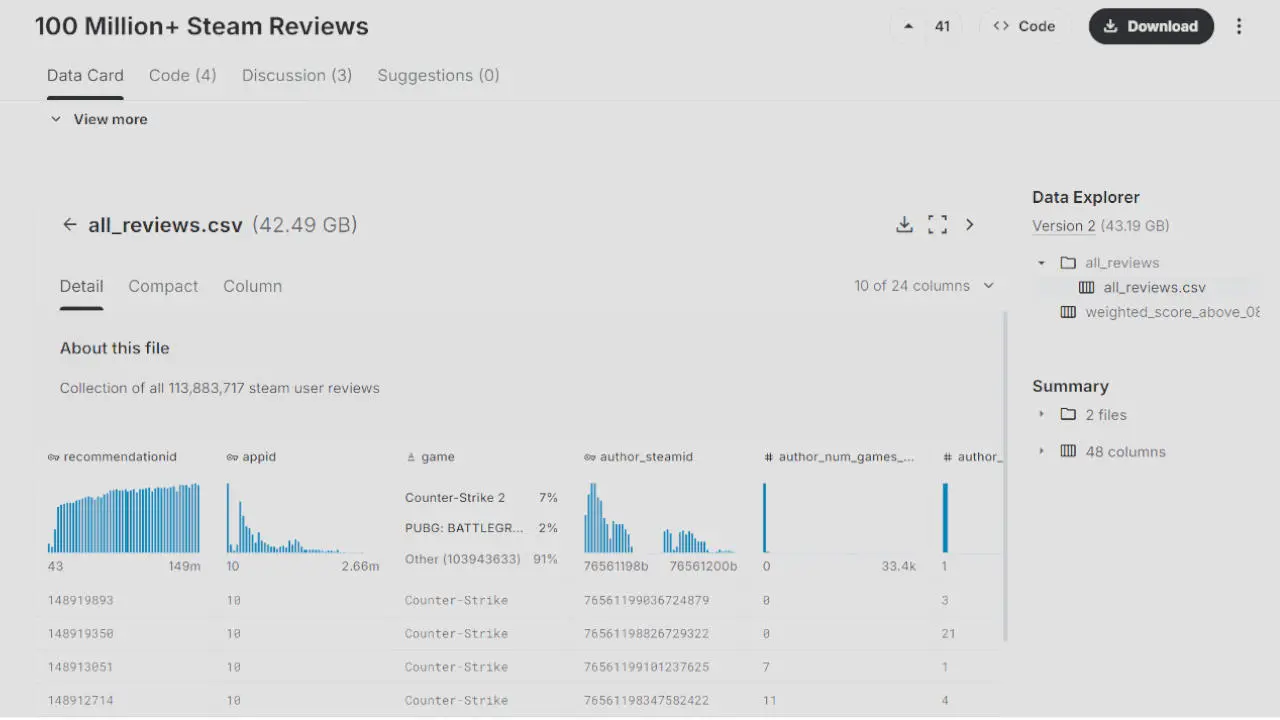Switch to the Column view tab
This screenshot has width=1280, height=720.
click(252, 286)
